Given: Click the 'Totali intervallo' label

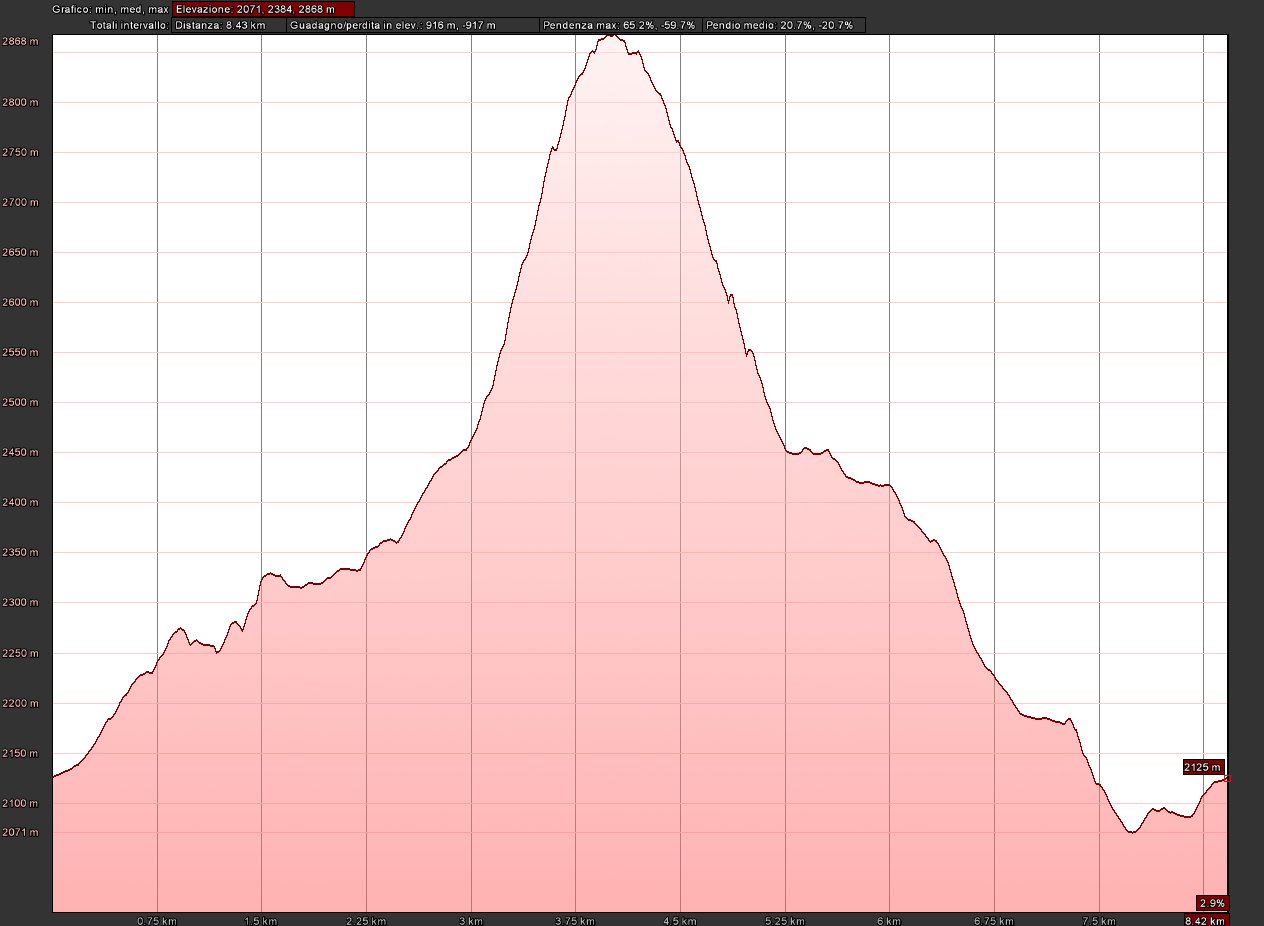Looking at the screenshot, I should [129, 25].
